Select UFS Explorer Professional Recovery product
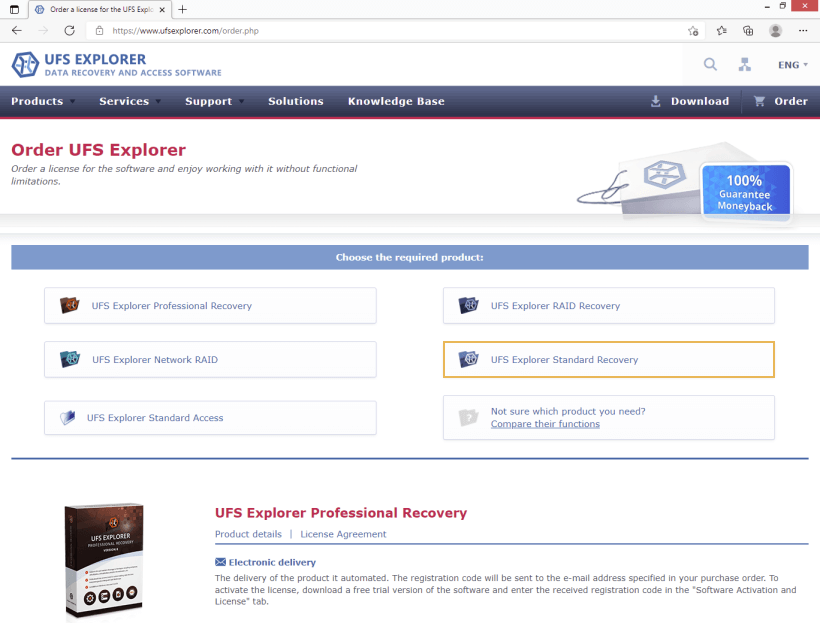The image size is (820, 623). pos(210,305)
